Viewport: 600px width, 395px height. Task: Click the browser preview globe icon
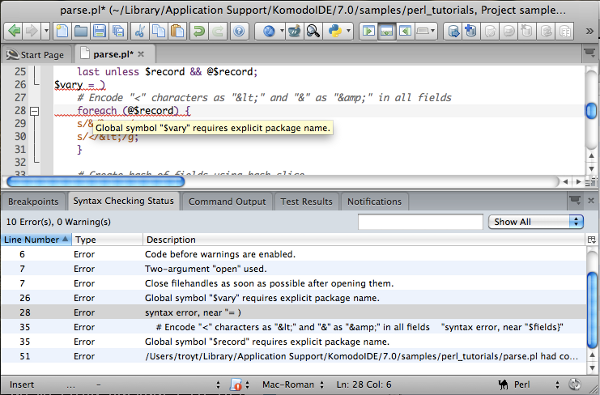269,31
